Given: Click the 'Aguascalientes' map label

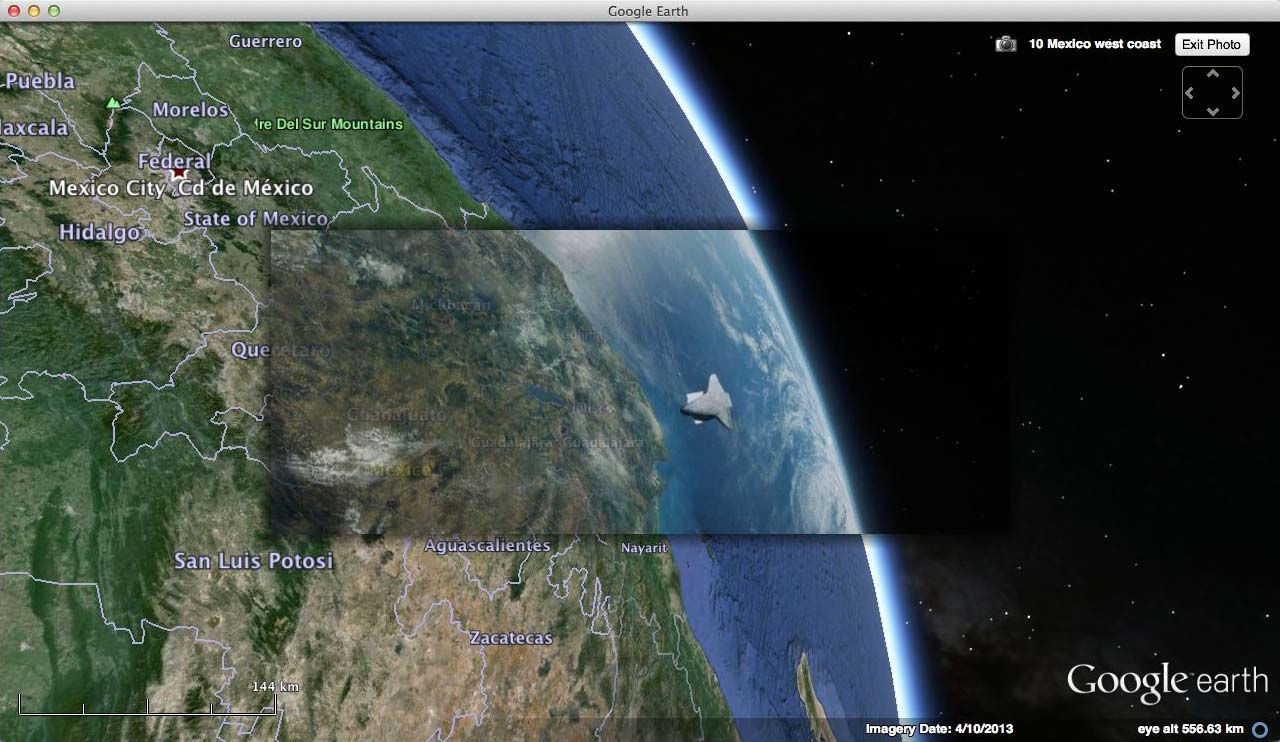Looking at the screenshot, I should (487, 545).
